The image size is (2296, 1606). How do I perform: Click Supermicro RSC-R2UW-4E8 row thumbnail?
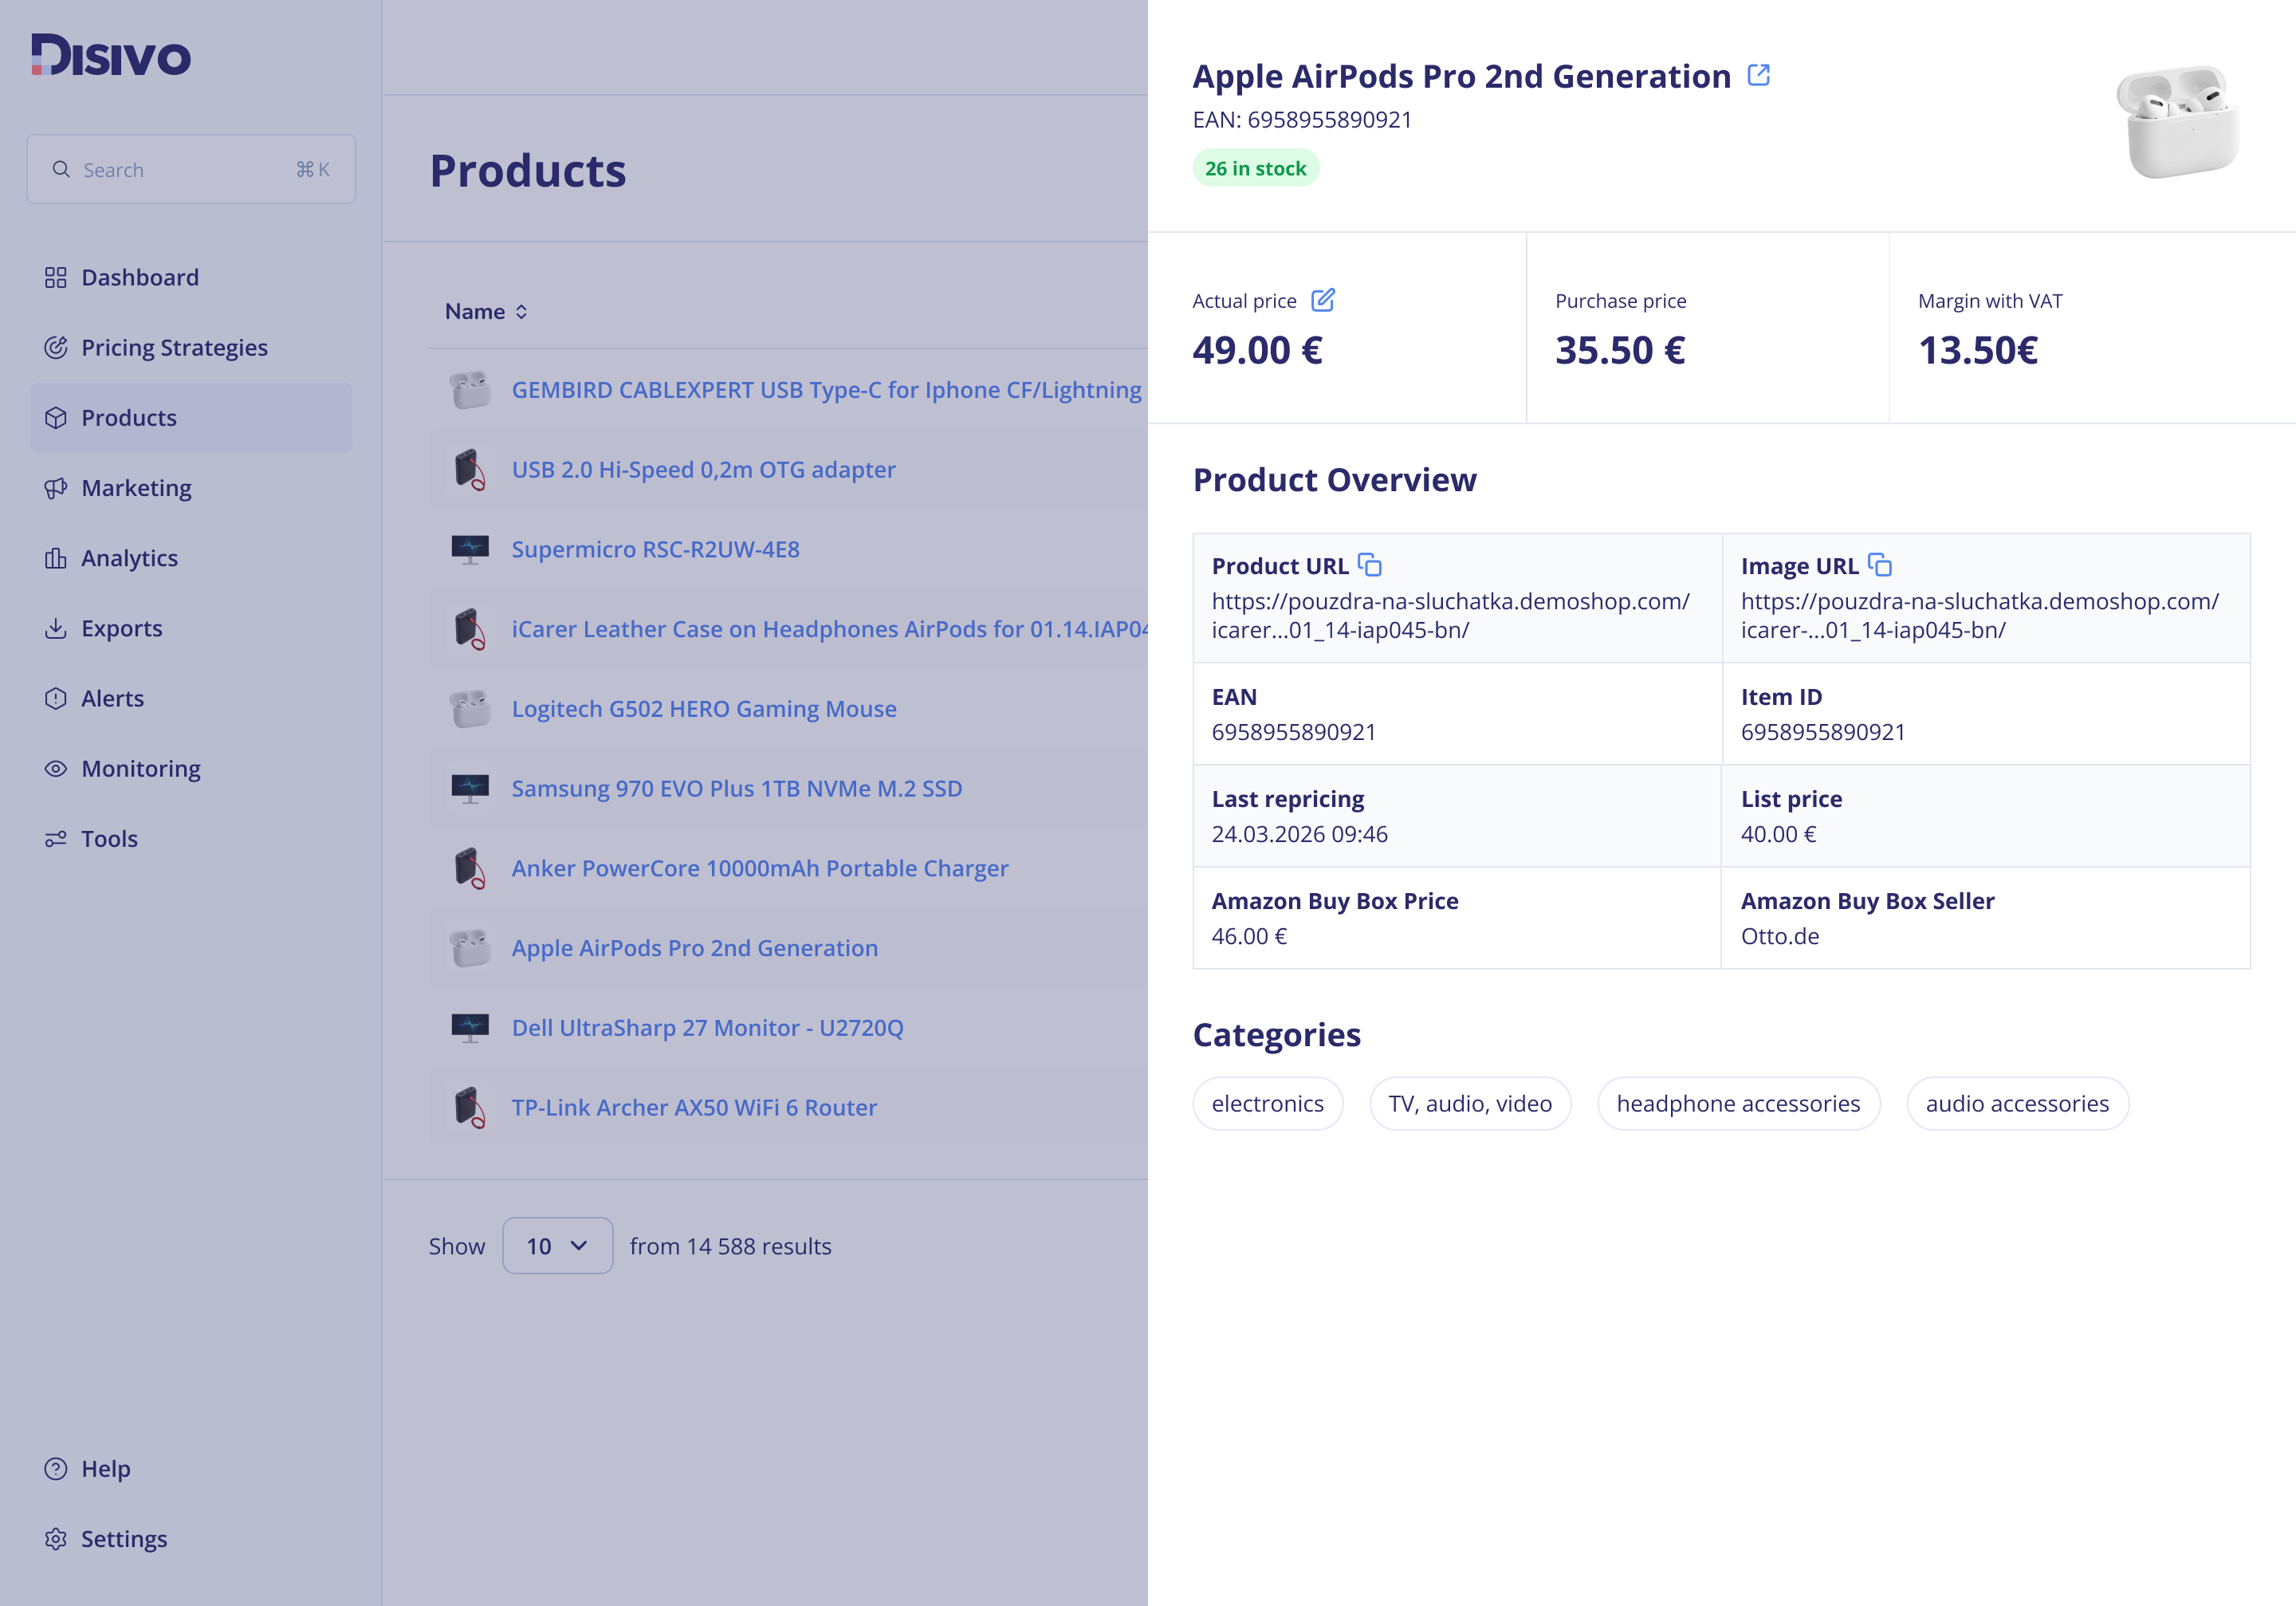(470, 549)
